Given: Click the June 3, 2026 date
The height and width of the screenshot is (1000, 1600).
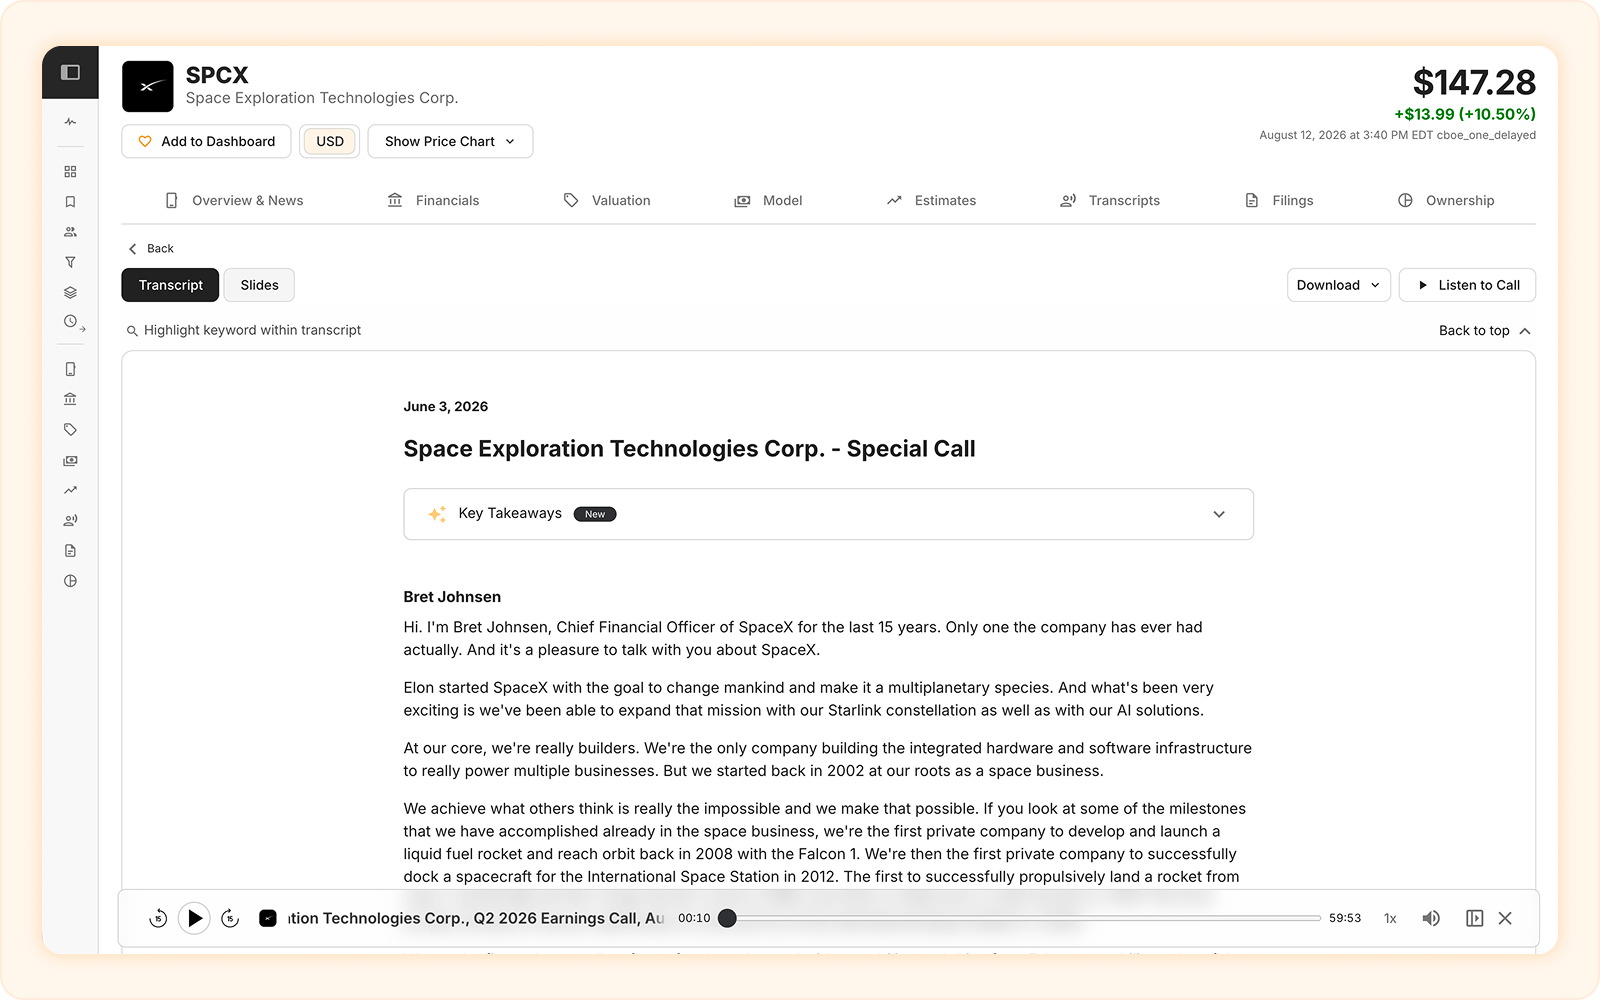Looking at the screenshot, I should [446, 406].
